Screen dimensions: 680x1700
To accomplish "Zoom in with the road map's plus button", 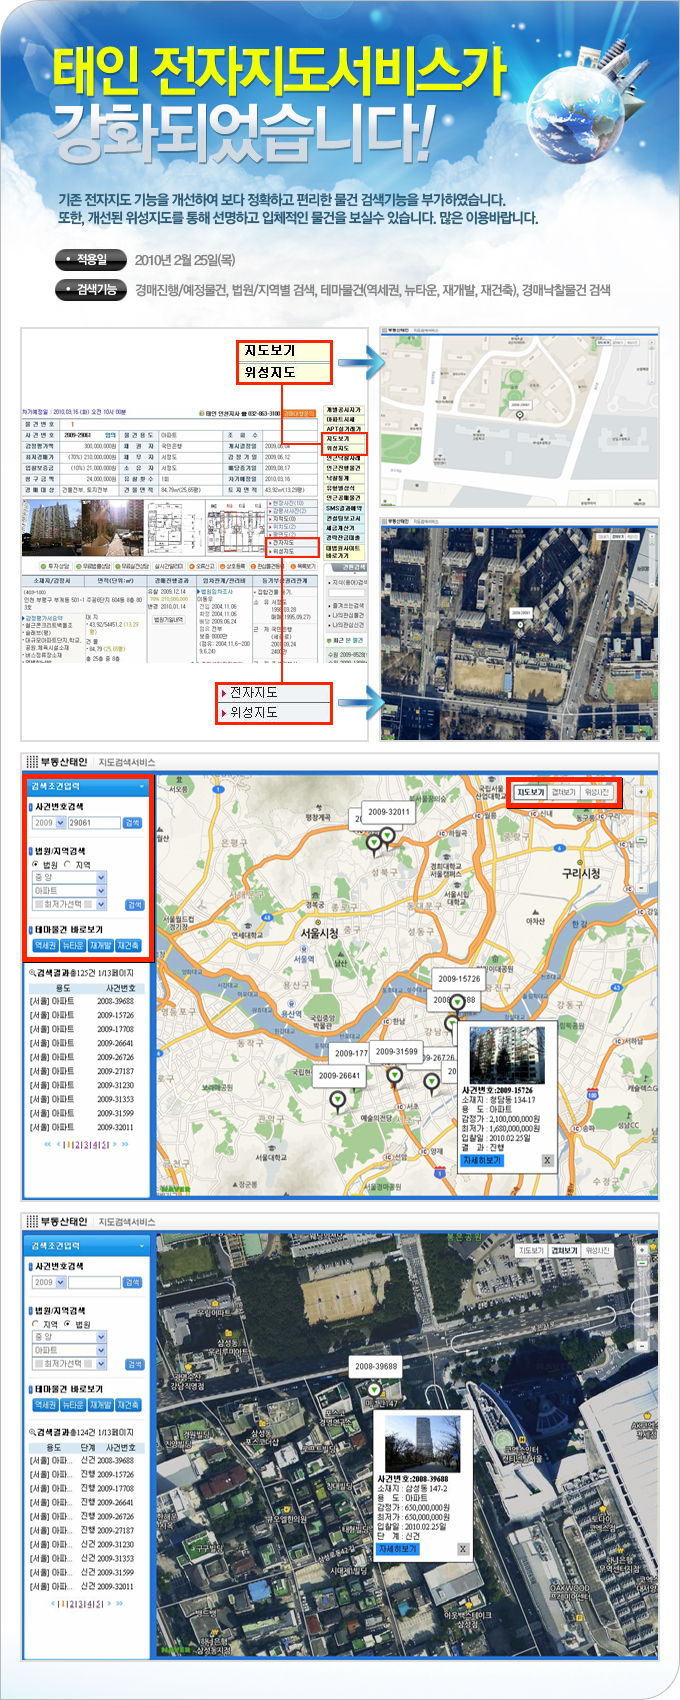I will tap(641, 791).
